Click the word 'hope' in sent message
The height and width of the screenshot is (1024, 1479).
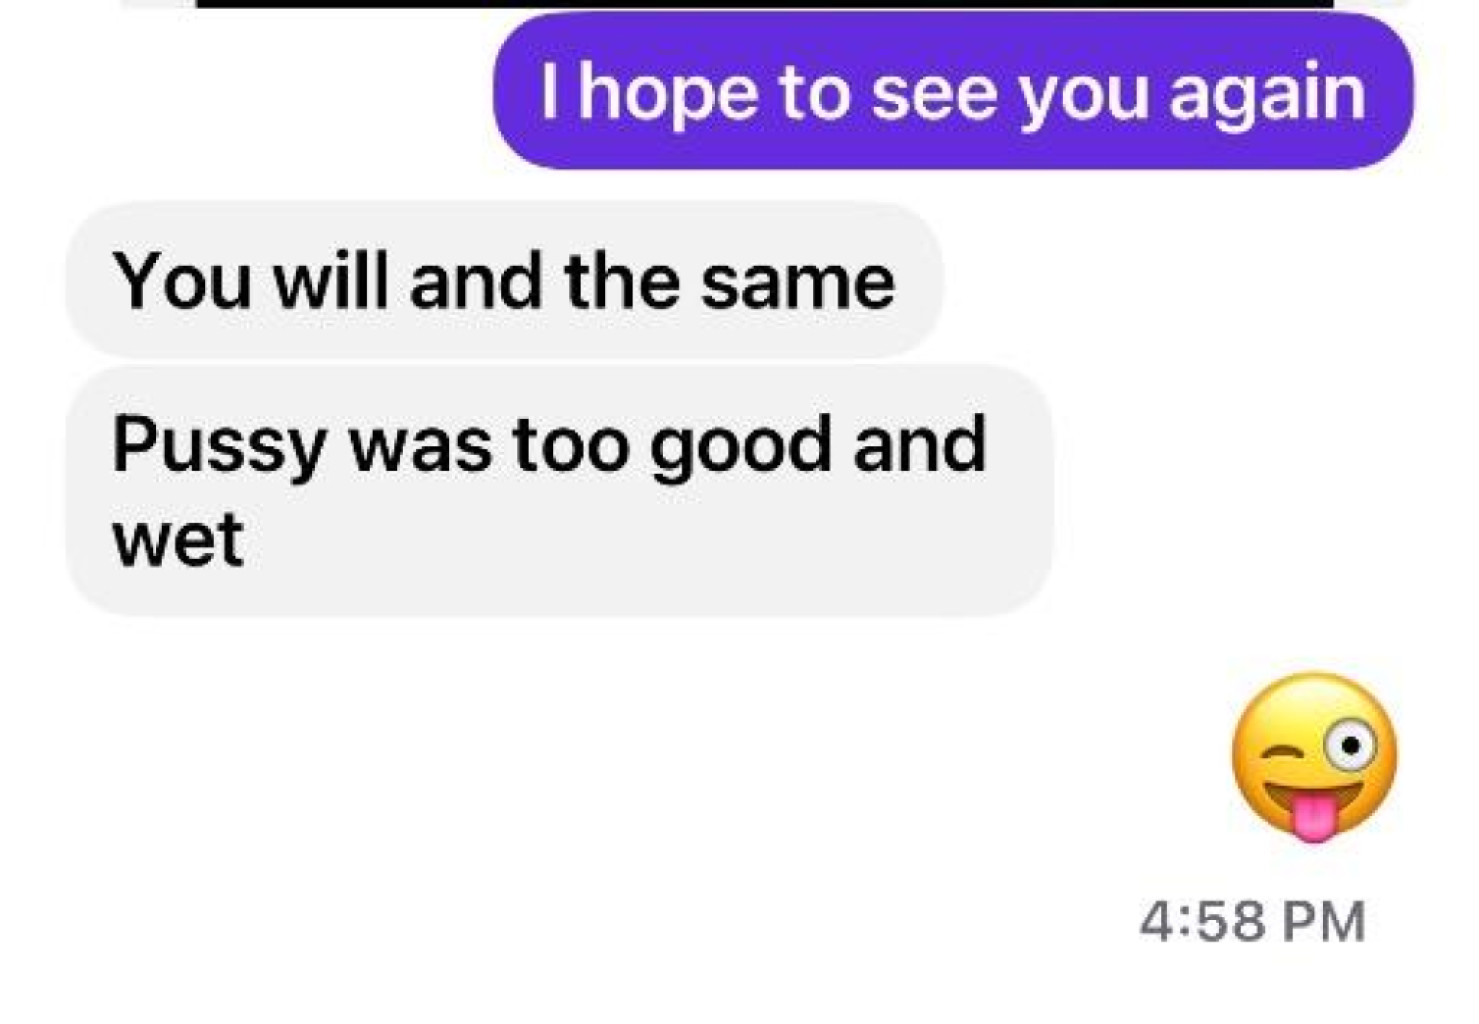668,94
